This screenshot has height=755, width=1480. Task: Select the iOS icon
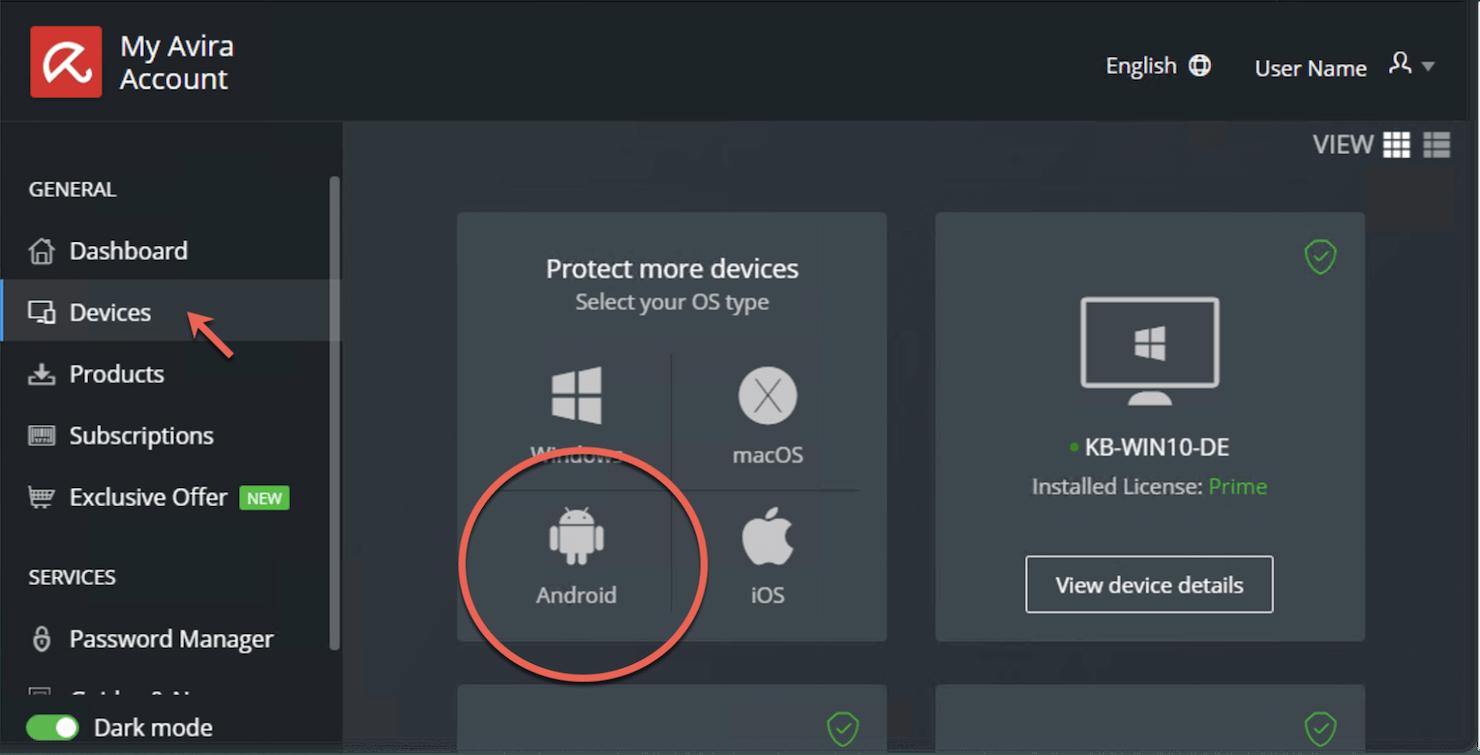[766, 555]
